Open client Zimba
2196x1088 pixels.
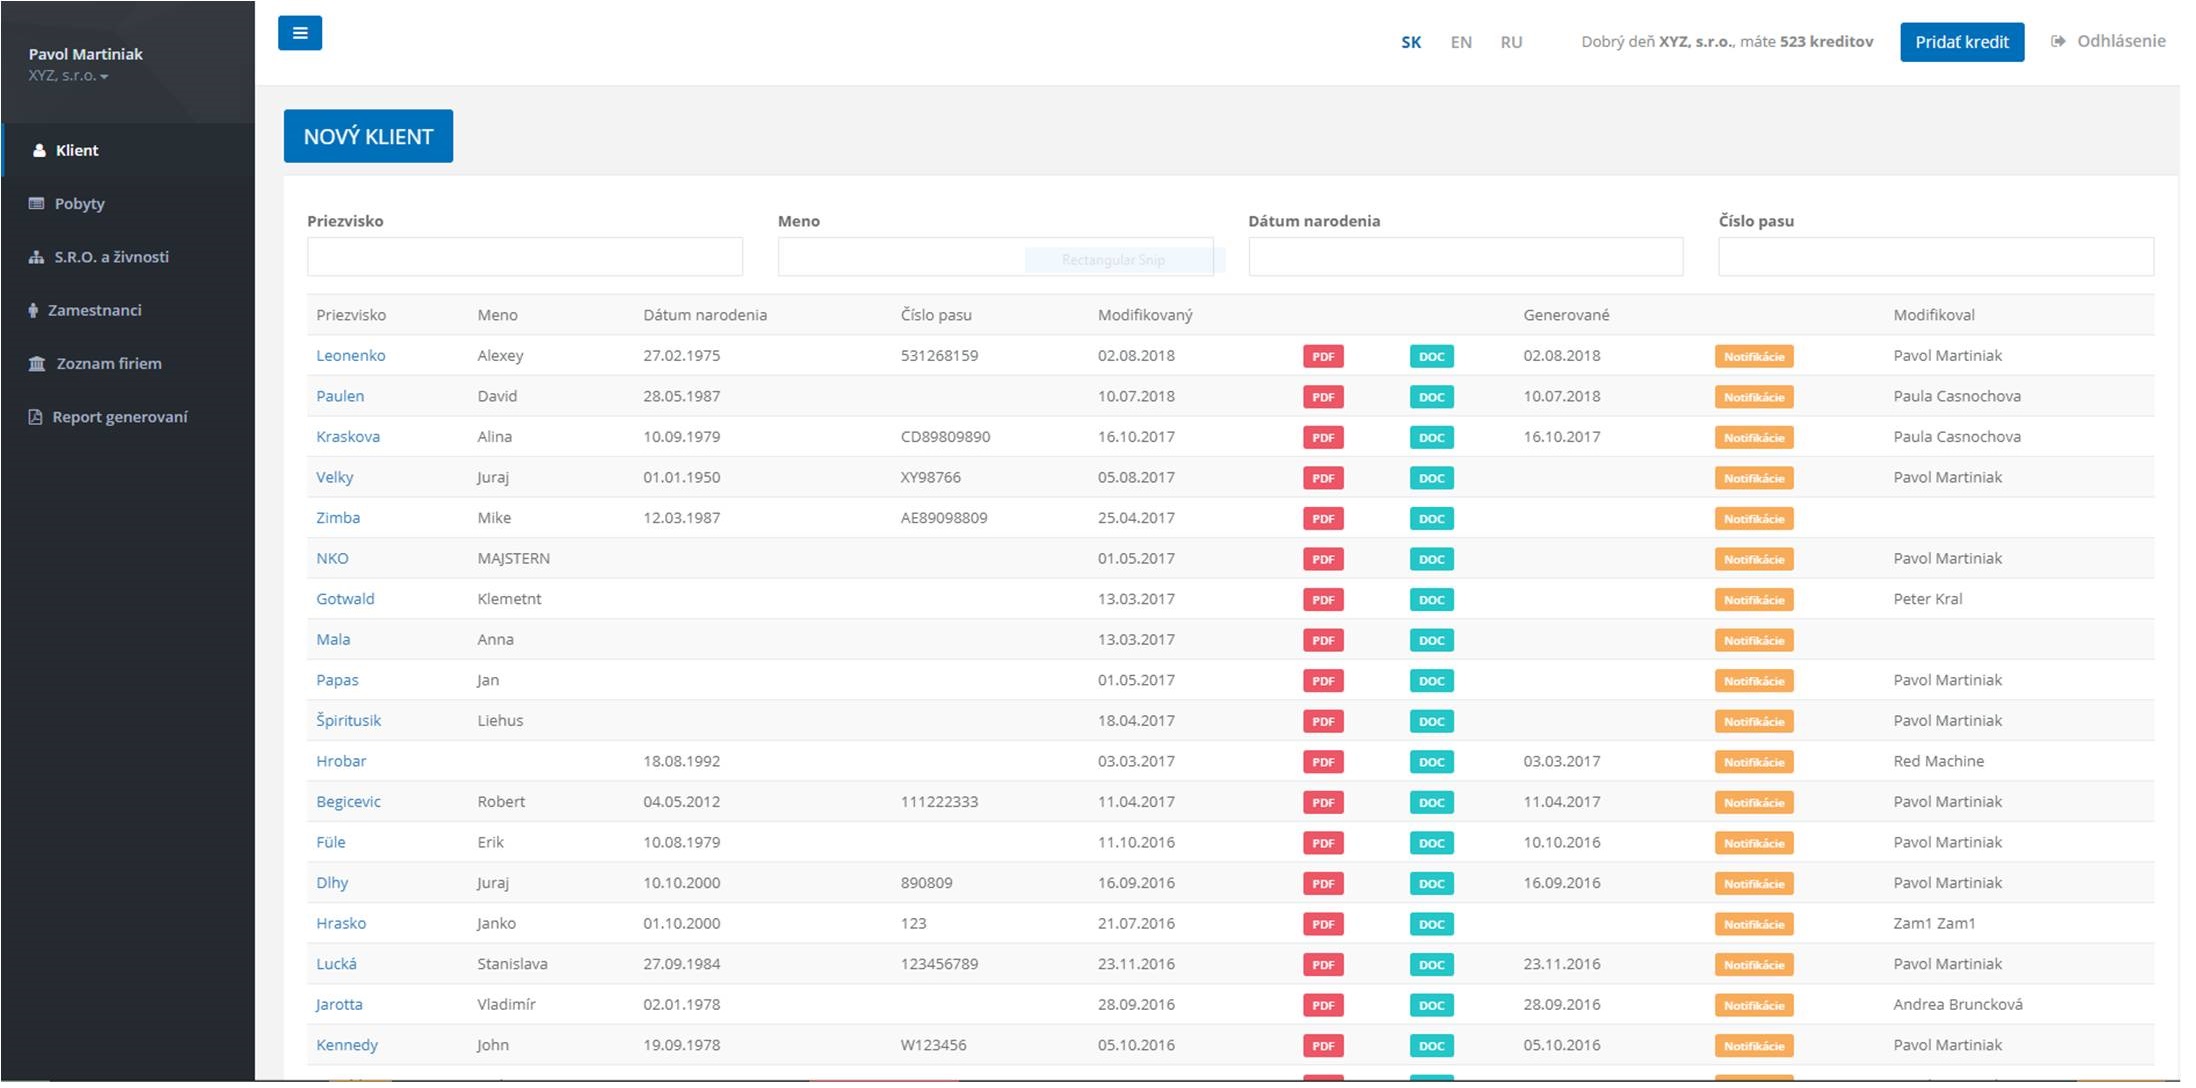click(338, 518)
